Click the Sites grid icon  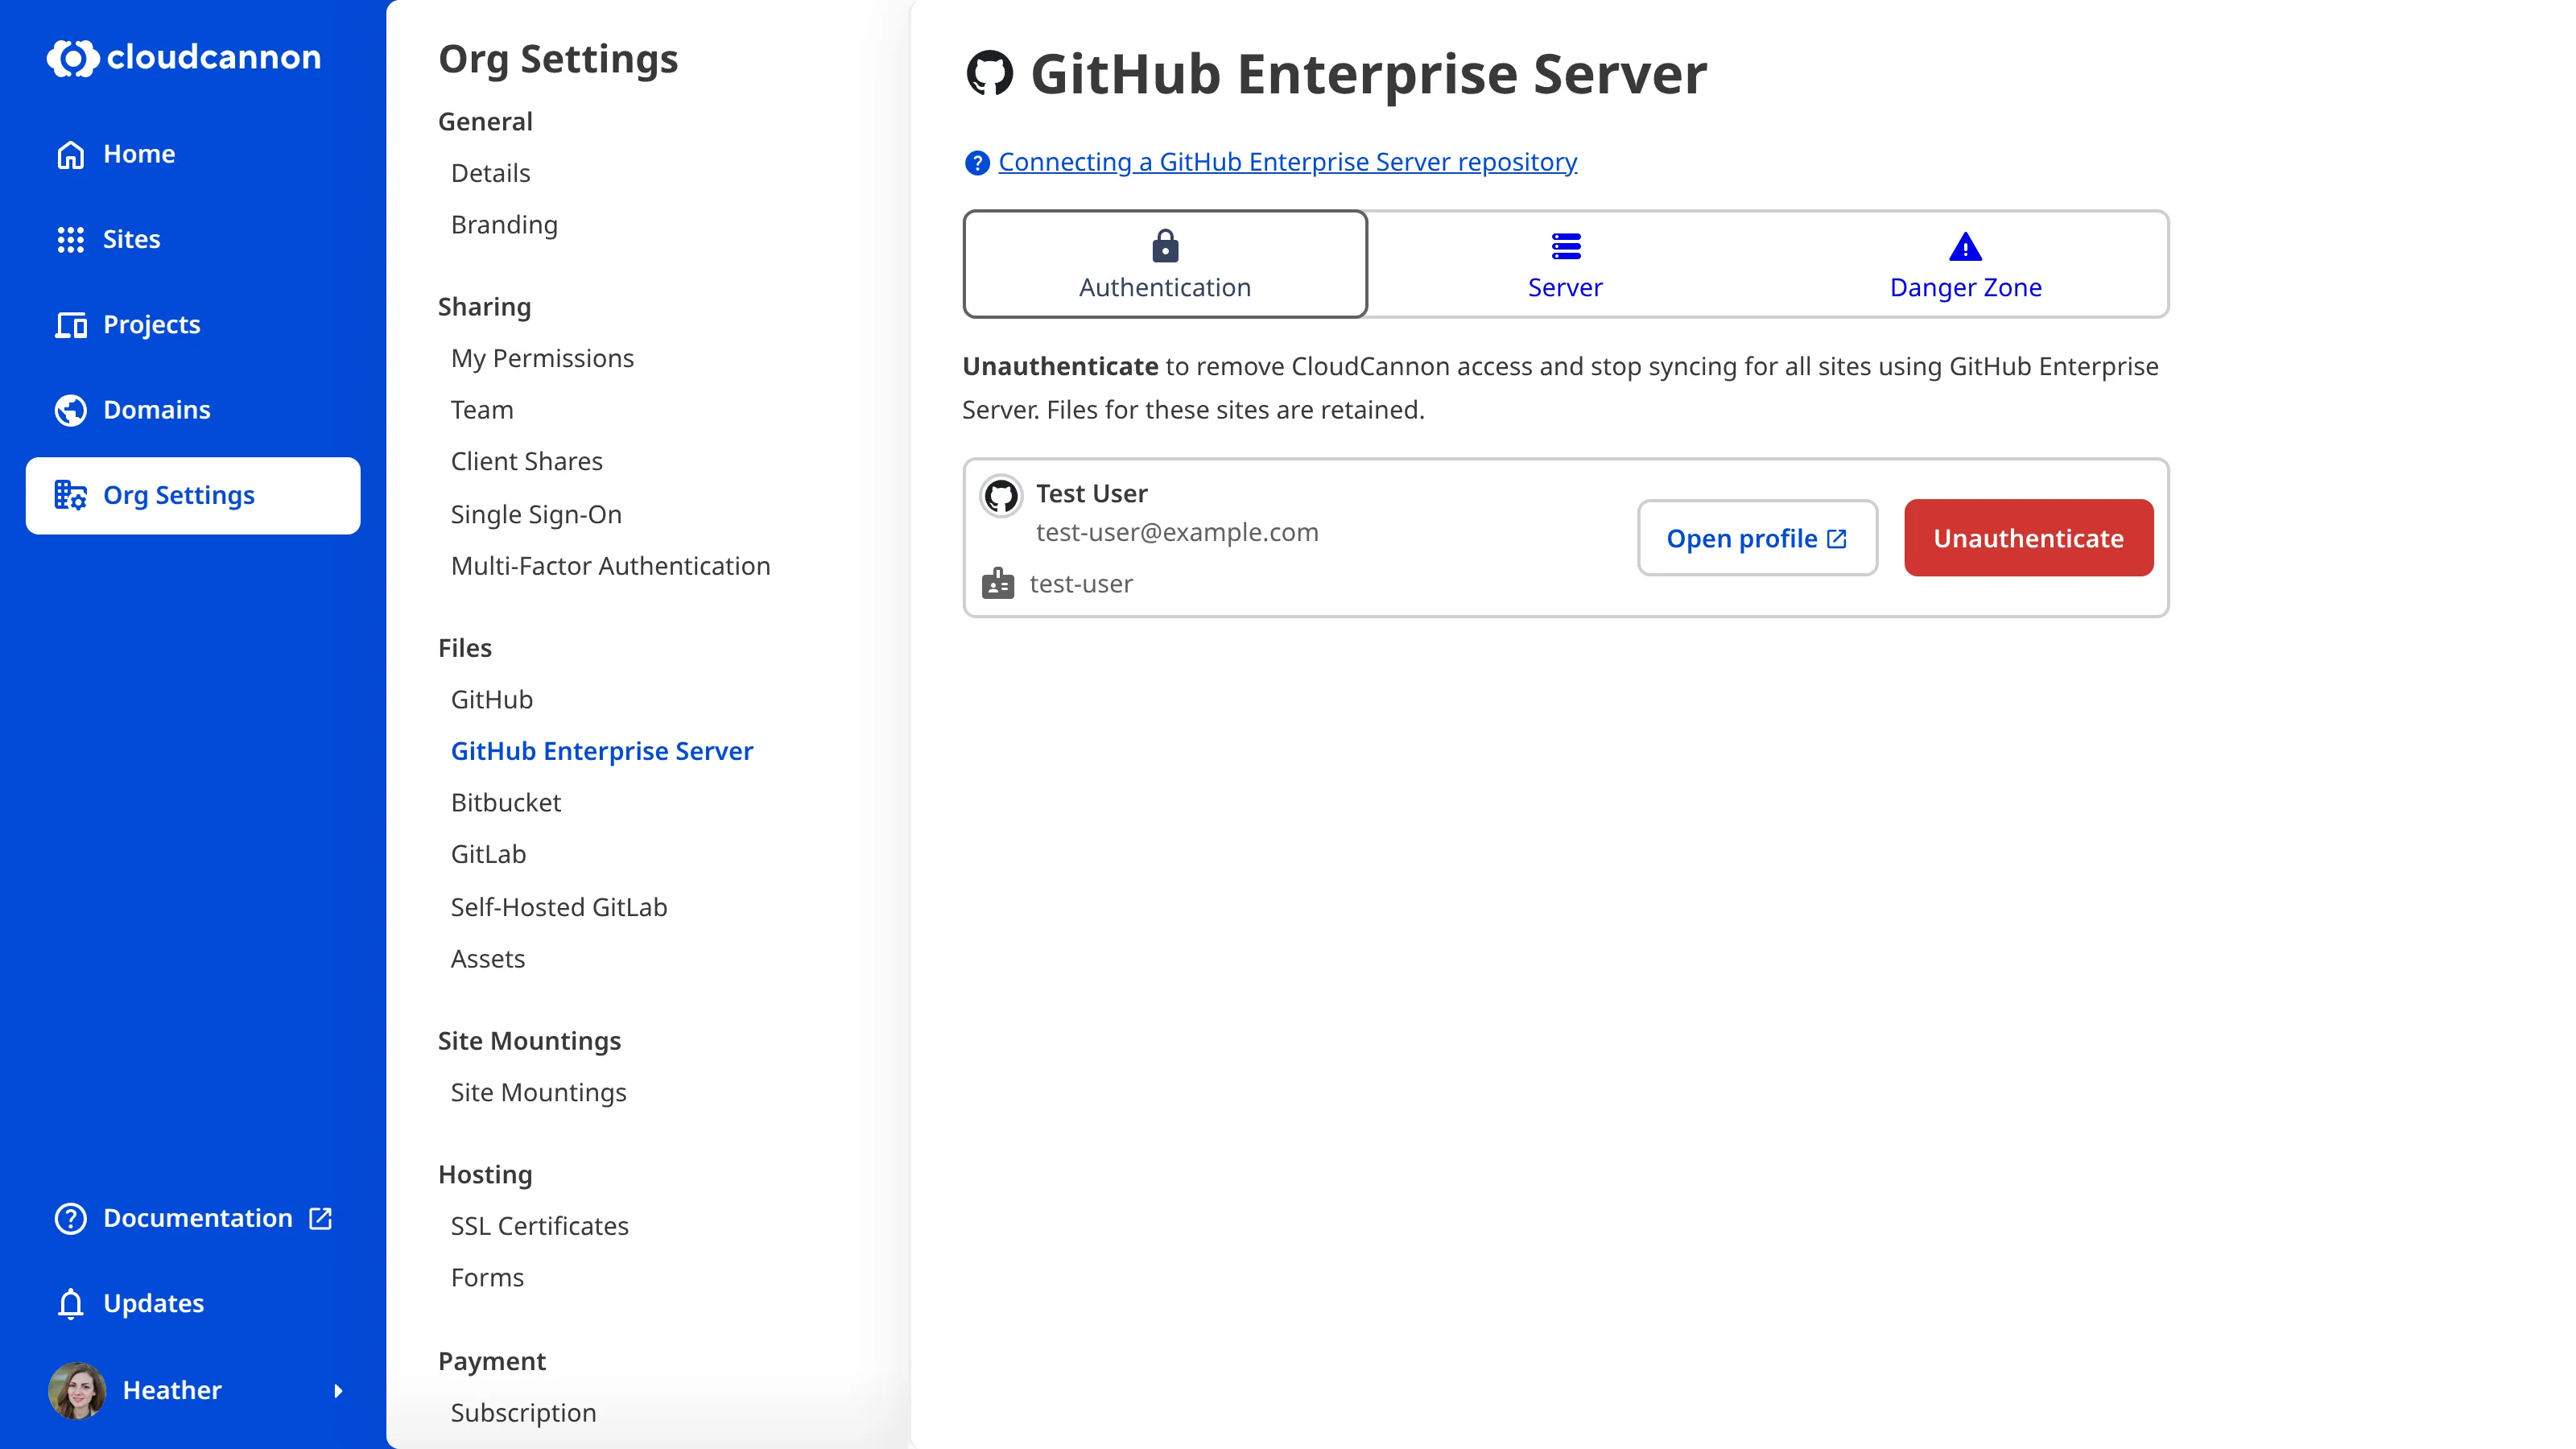point(70,239)
